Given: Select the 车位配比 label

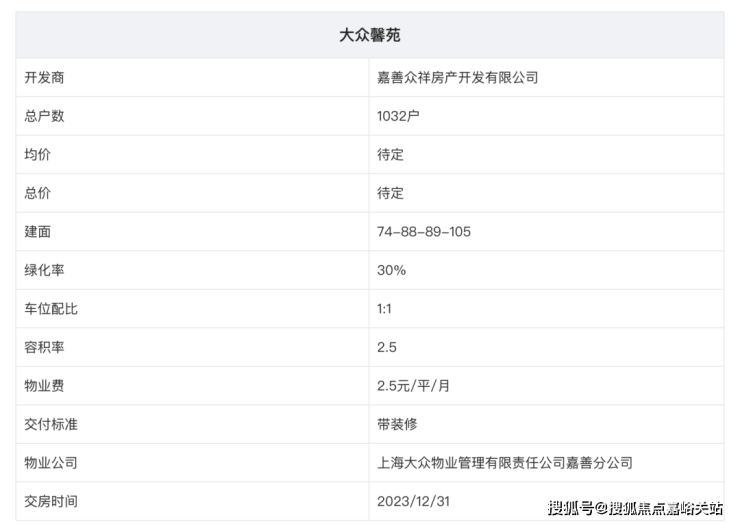Looking at the screenshot, I should tap(51, 309).
